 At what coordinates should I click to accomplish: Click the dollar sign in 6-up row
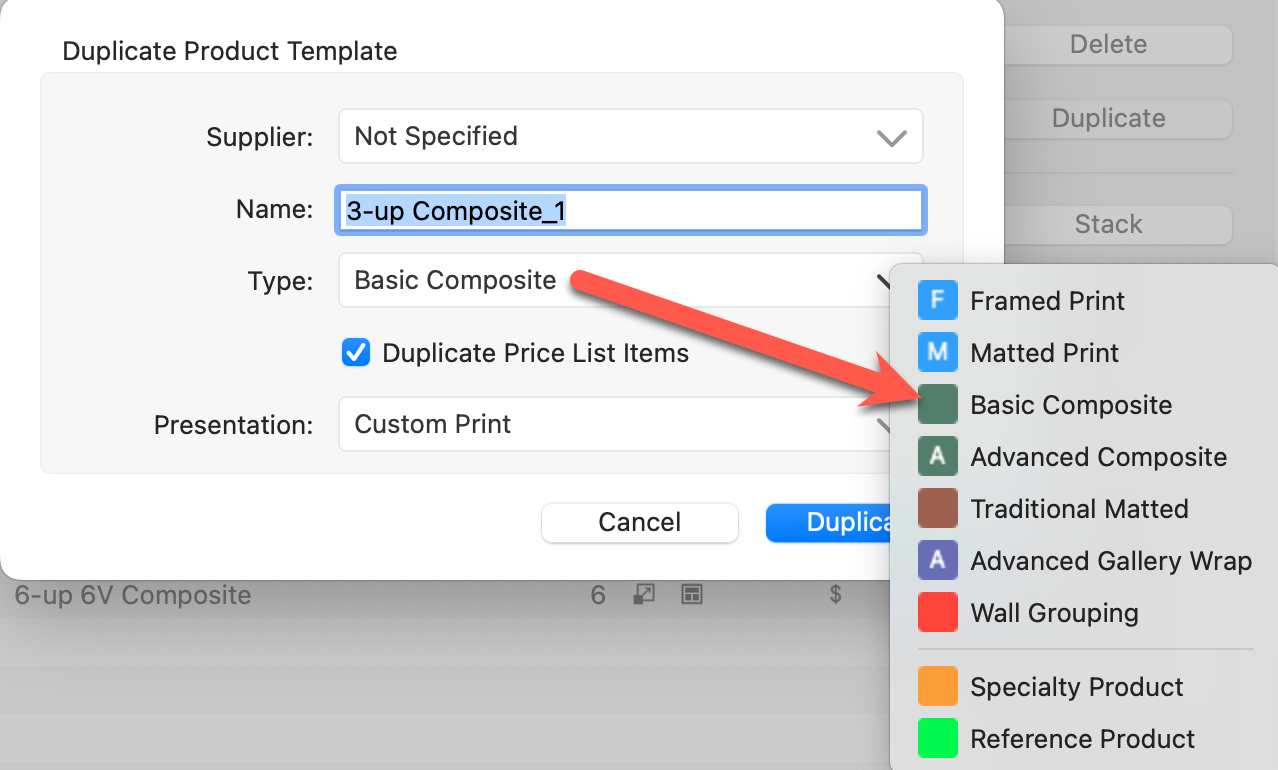[835, 595]
